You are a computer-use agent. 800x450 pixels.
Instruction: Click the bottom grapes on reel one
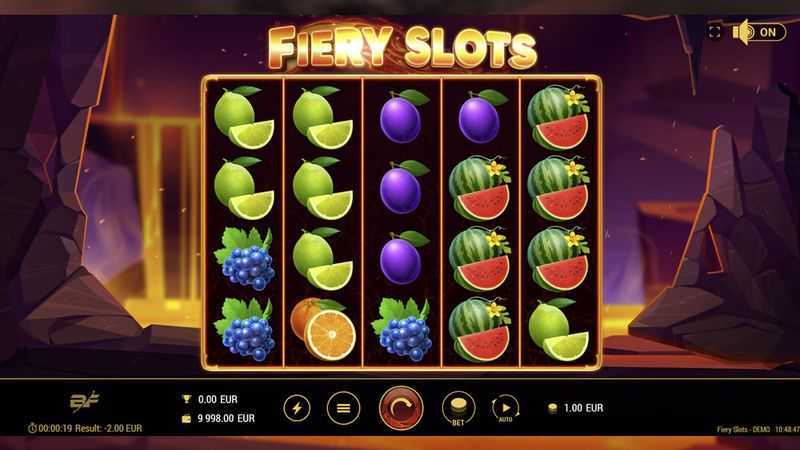pos(244,330)
